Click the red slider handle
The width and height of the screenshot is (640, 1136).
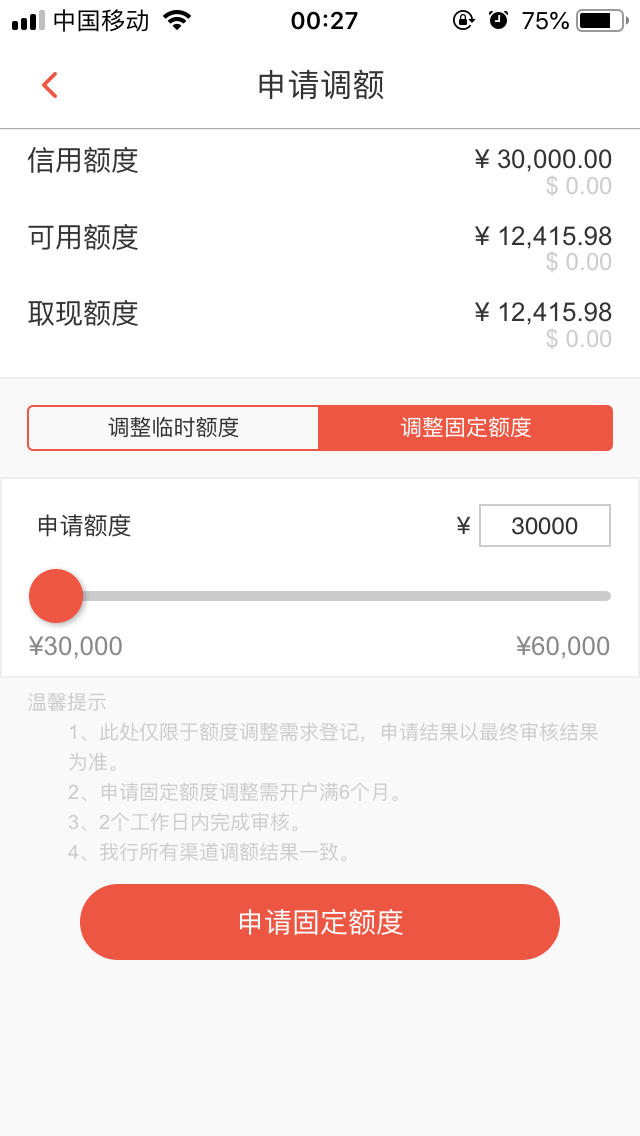(x=56, y=596)
